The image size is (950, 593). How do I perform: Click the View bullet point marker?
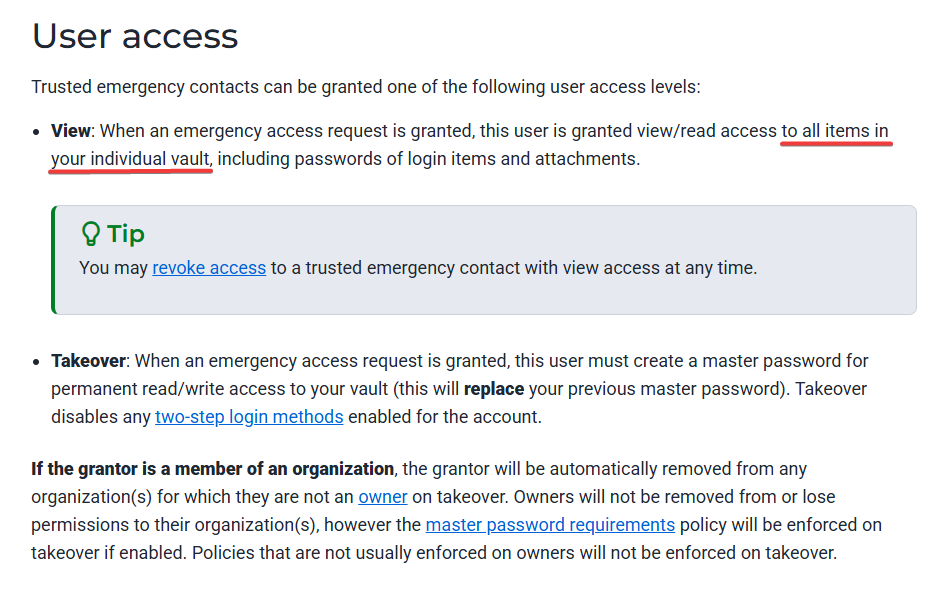click(x=36, y=132)
